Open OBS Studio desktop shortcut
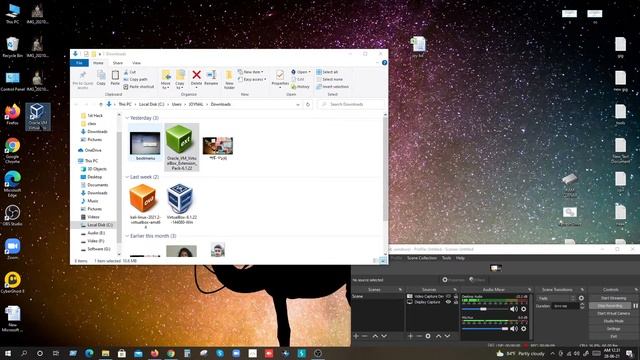The image size is (640, 360). click(12, 216)
